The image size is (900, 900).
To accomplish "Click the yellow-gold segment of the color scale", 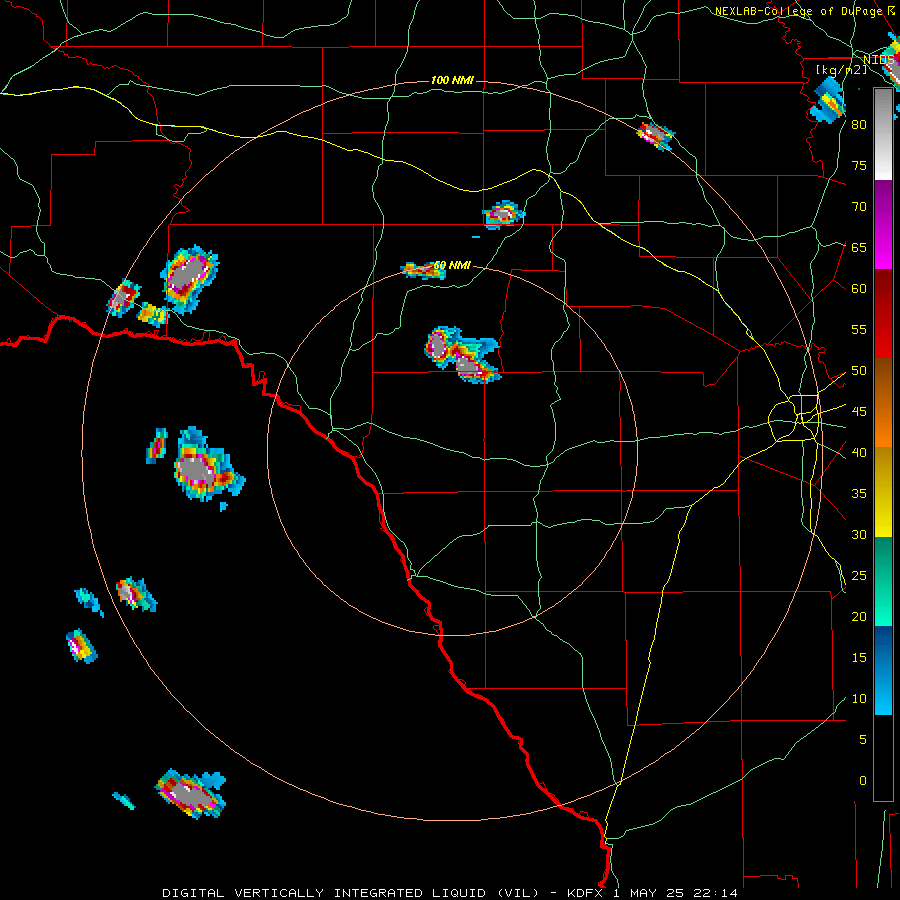I will [883, 492].
